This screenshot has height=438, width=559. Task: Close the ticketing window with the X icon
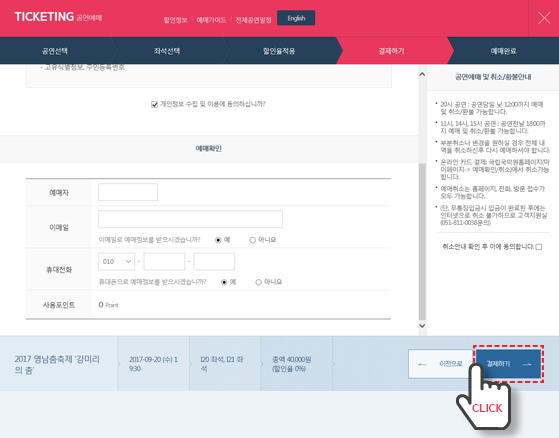click(x=544, y=18)
